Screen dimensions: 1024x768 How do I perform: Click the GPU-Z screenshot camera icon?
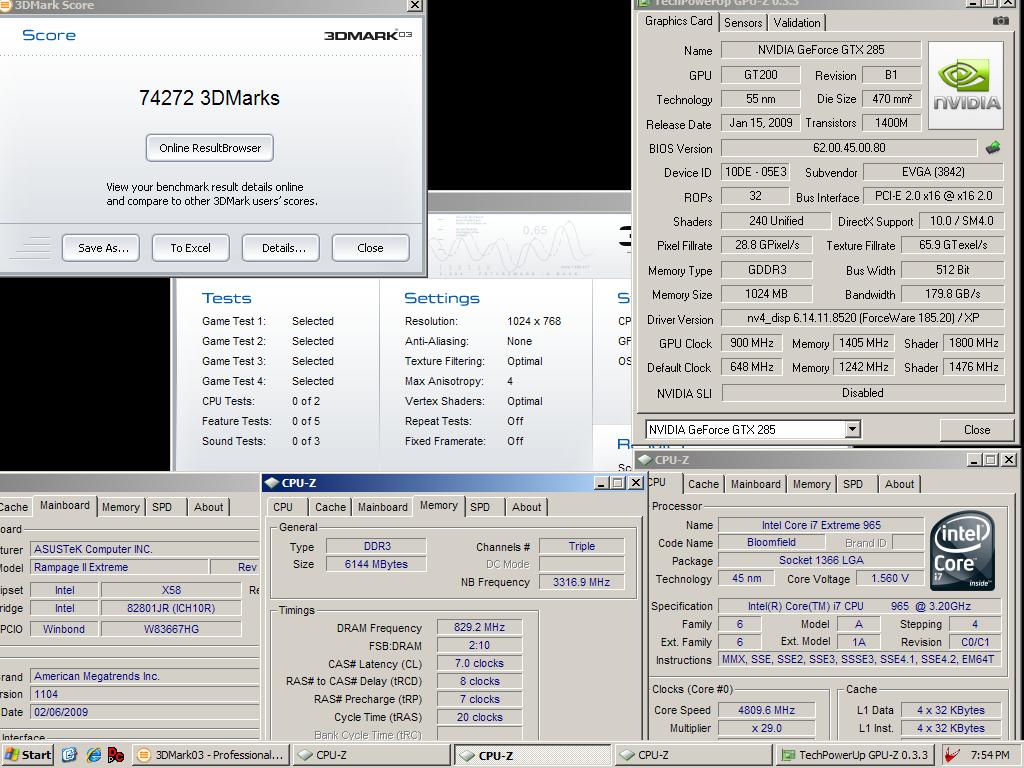point(1000,21)
